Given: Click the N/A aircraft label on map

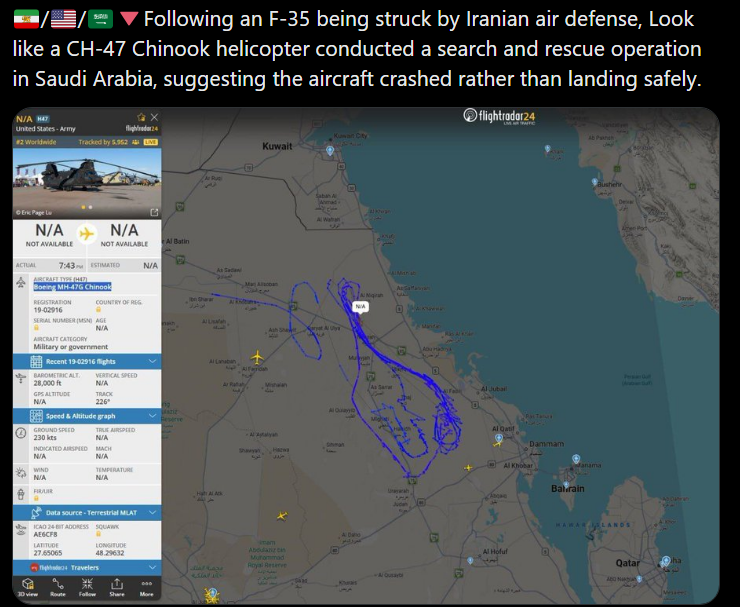Looking at the screenshot, I should click(x=360, y=306).
